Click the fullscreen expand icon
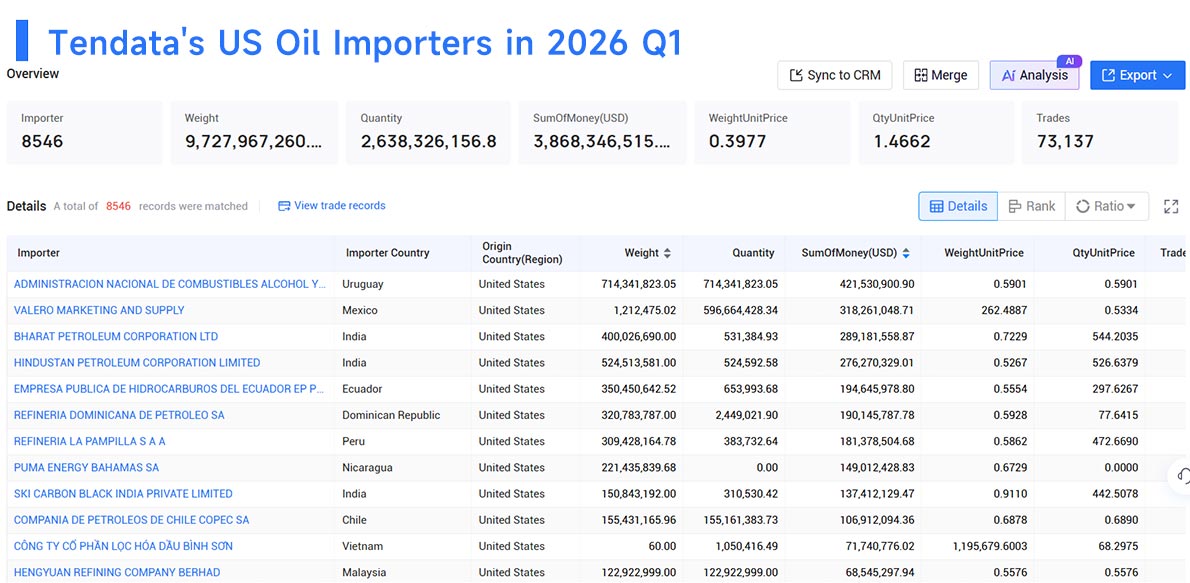 click(x=1171, y=206)
